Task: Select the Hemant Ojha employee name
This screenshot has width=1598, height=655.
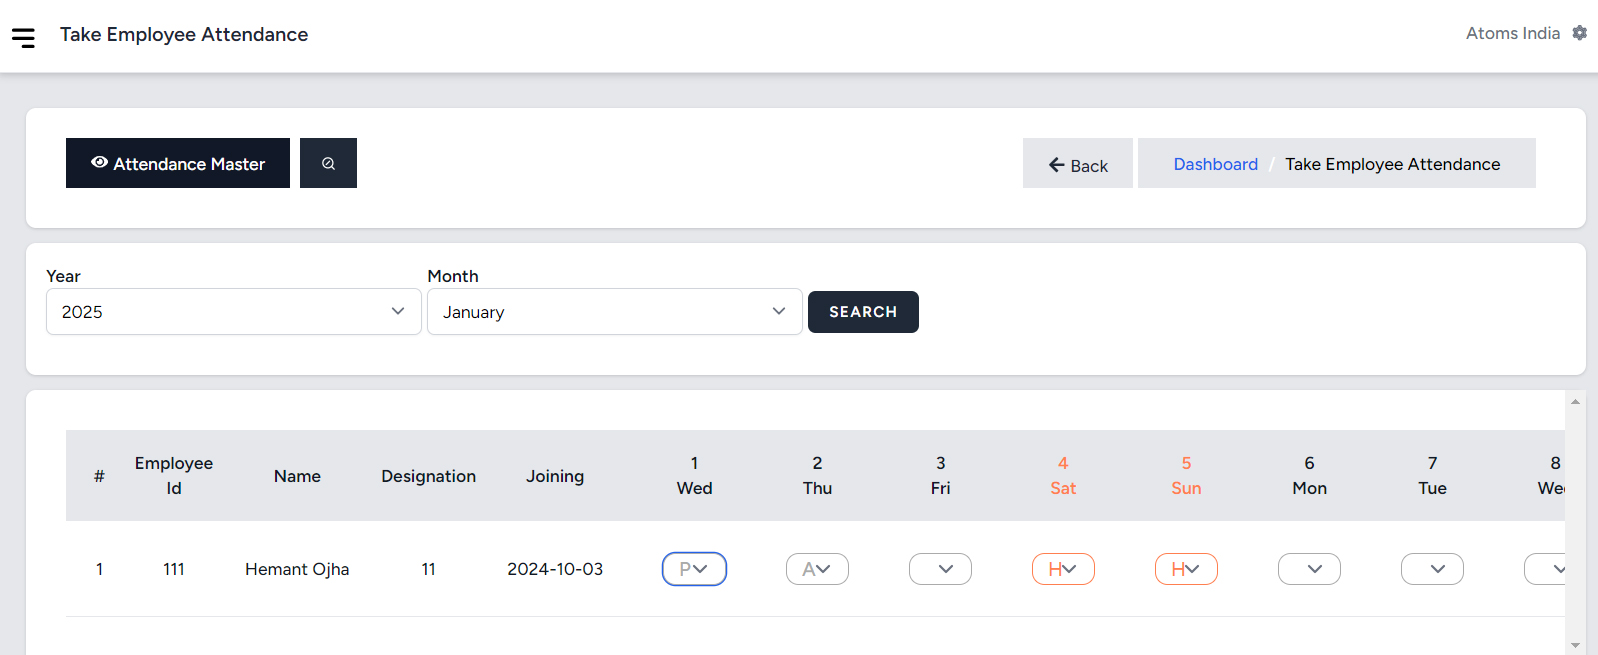Action: point(297,569)
